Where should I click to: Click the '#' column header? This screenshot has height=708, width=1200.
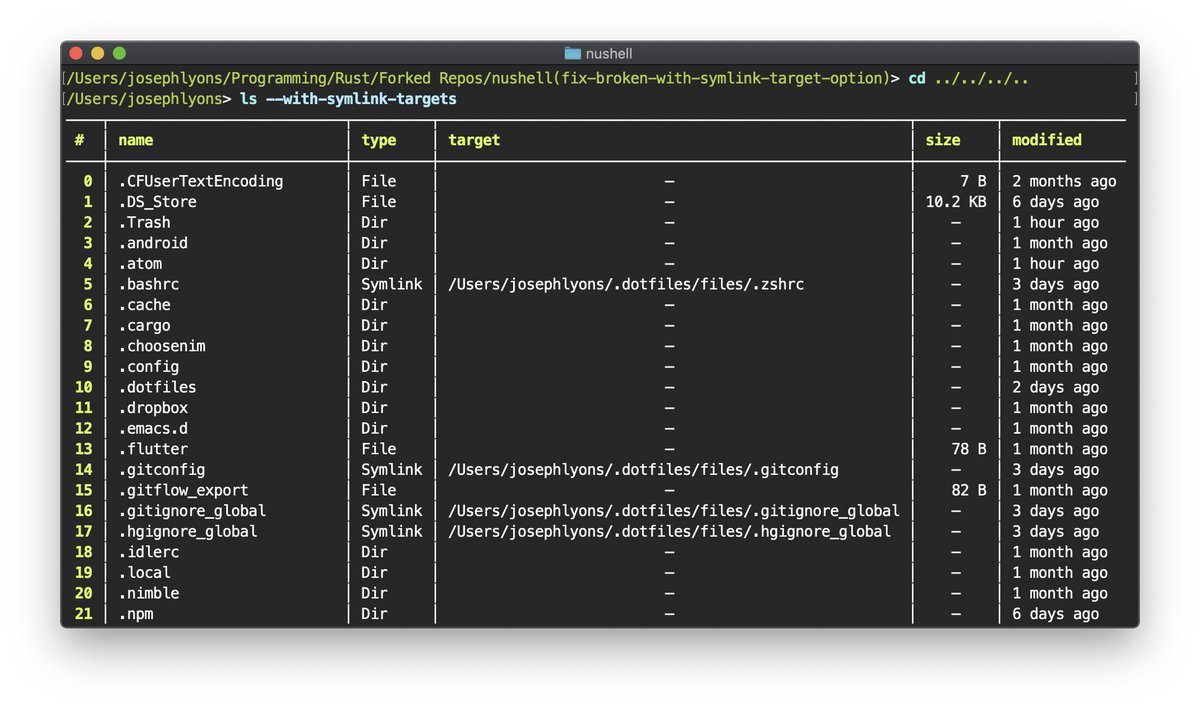(x=79, y=140)
